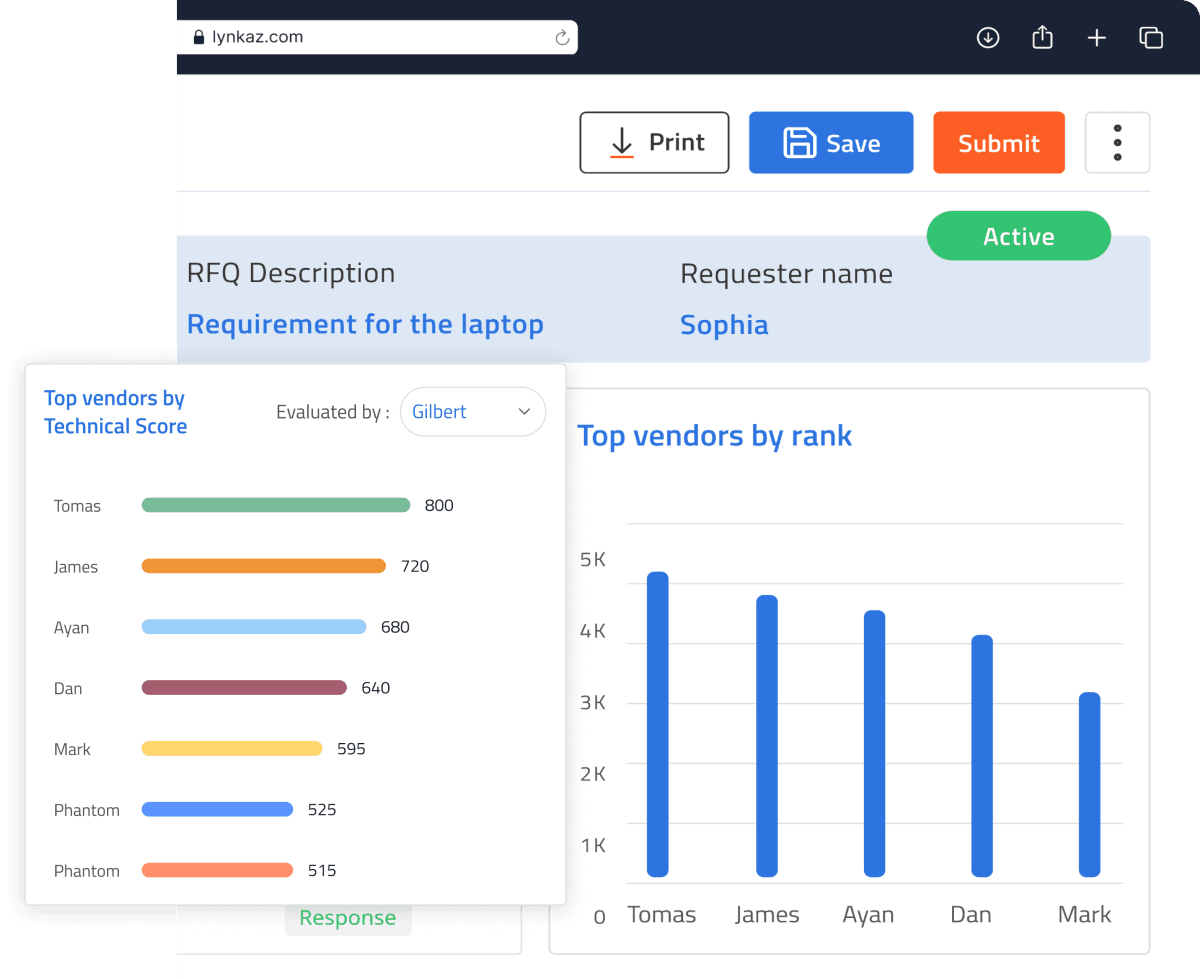Click the Response tag

click(x=348, y=918)
